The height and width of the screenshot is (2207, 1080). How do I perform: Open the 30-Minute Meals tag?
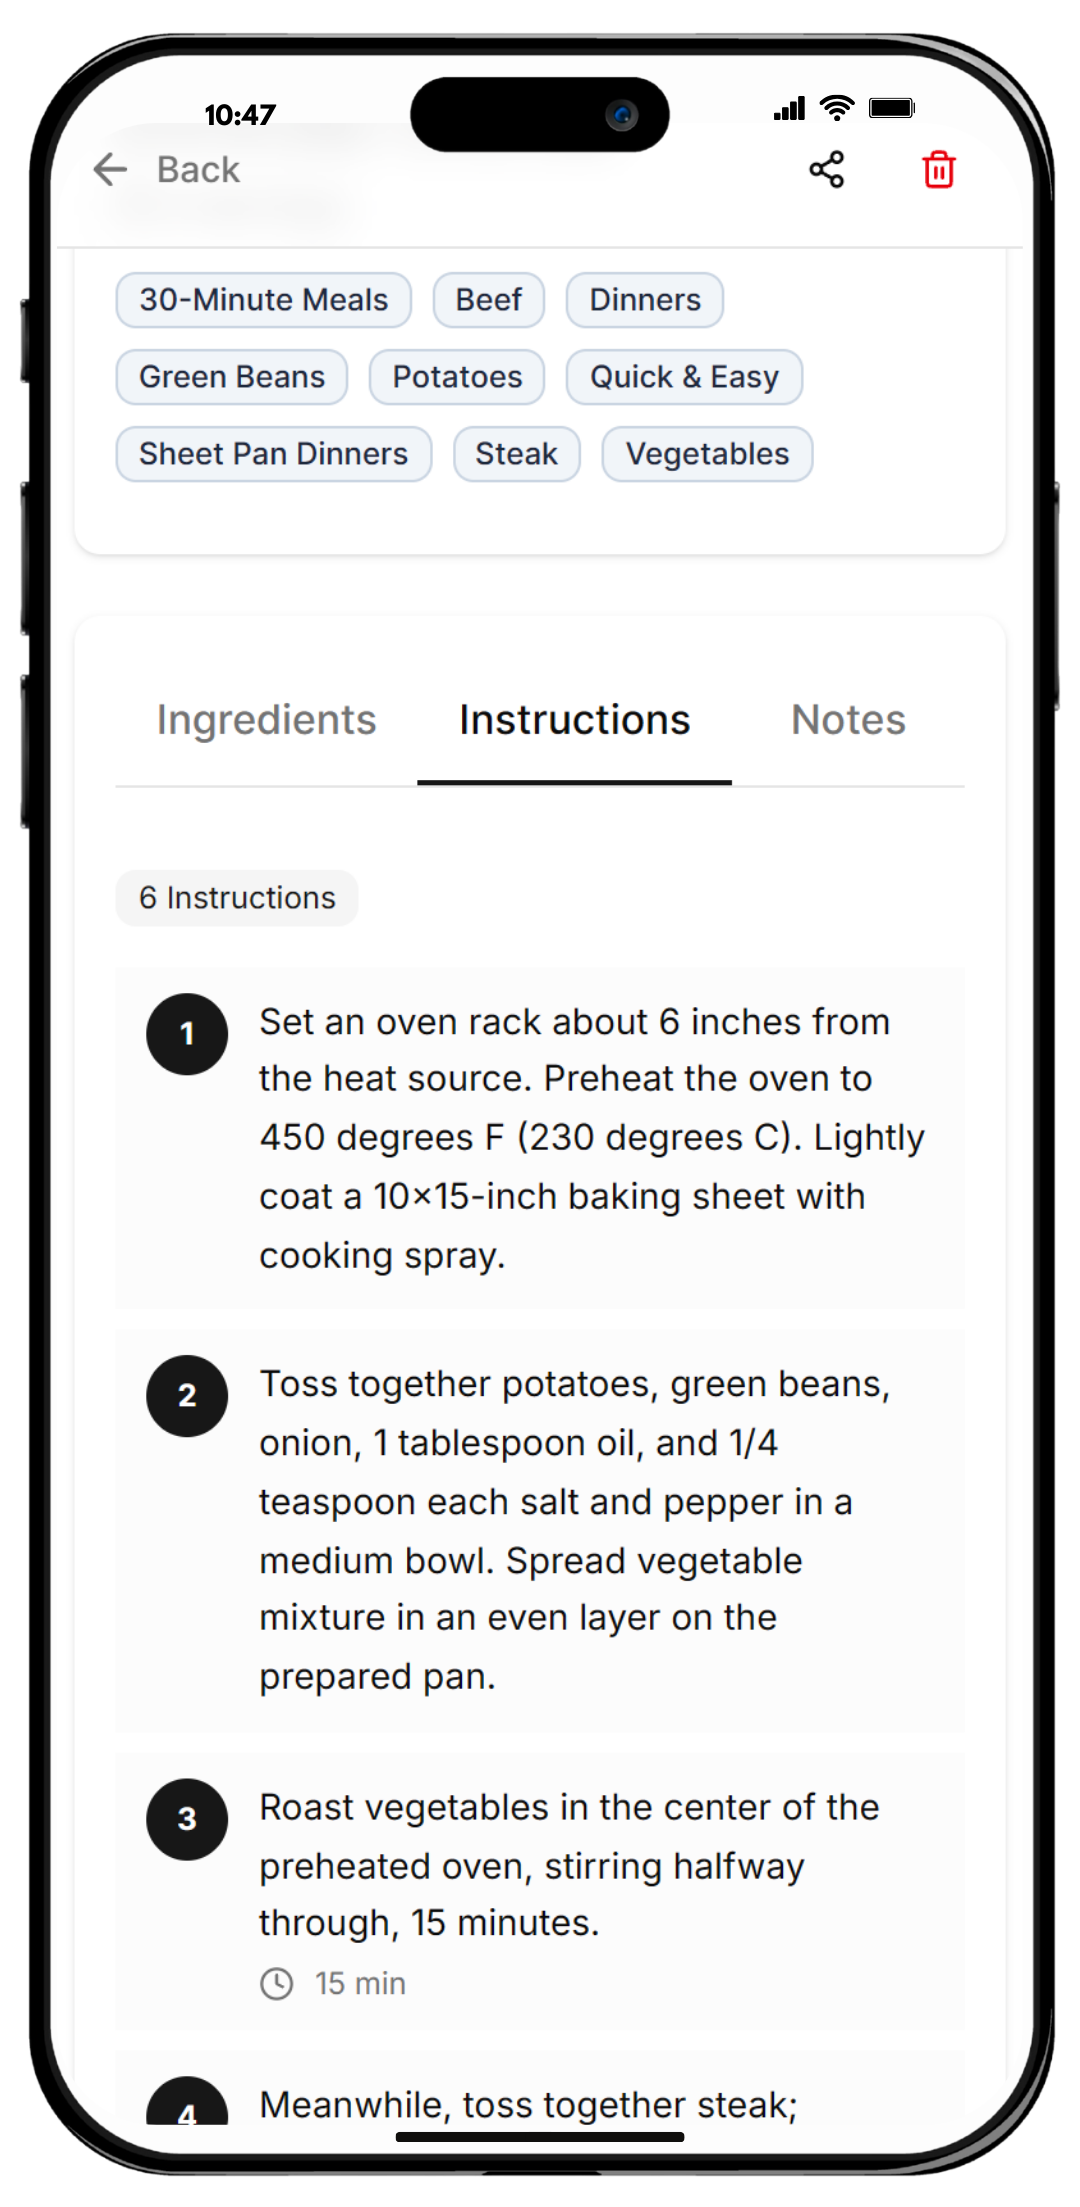pos(263,300)
